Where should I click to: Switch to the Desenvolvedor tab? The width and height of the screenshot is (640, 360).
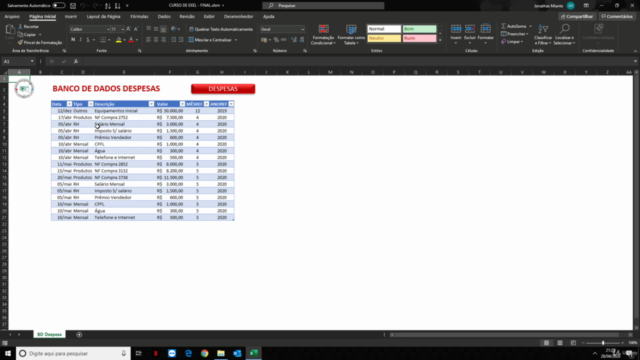click(238, 16)
